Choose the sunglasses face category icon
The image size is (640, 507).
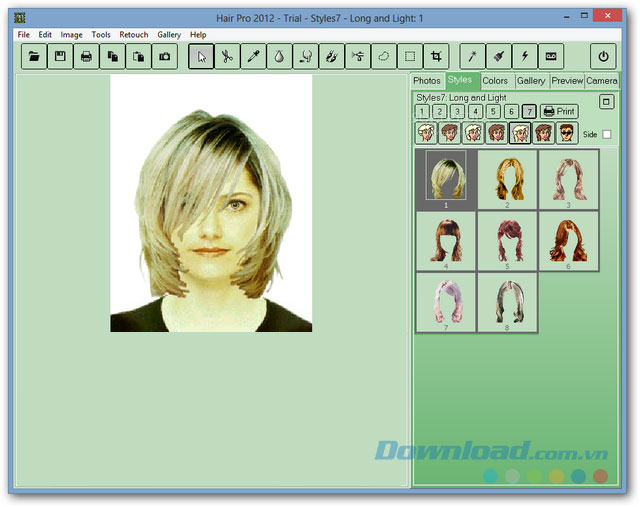click(x=567, y=133)
